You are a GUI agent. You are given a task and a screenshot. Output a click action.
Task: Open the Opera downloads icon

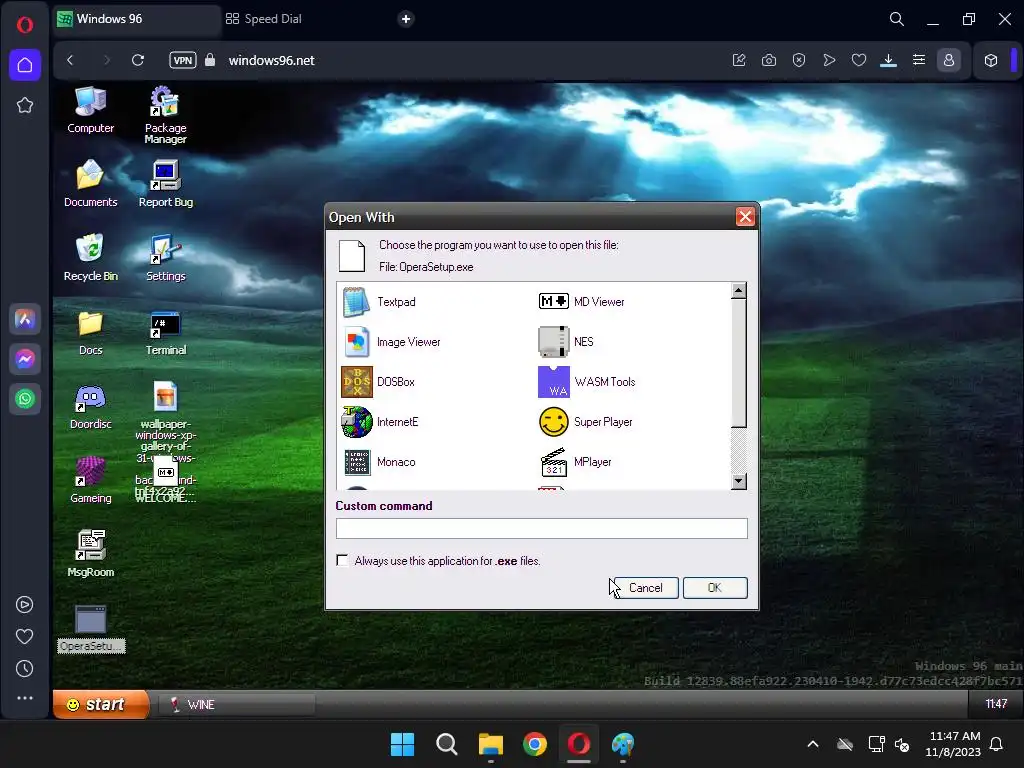pyautogui.click(x=888, y=60)
